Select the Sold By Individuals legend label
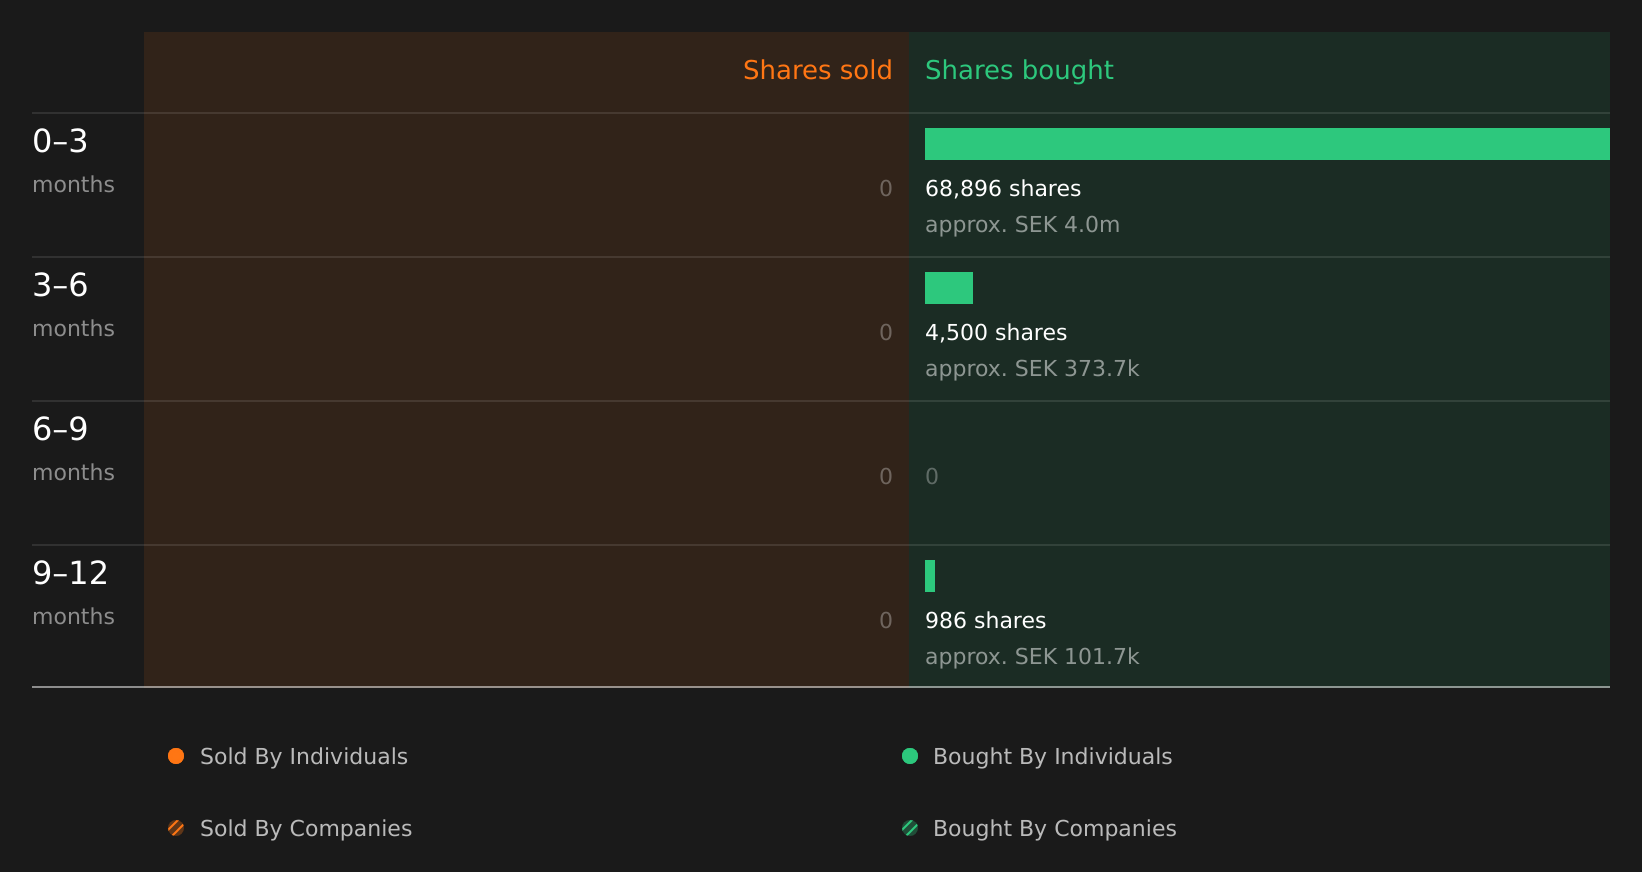The image size is (1642, 872). [x=304, y=757]
